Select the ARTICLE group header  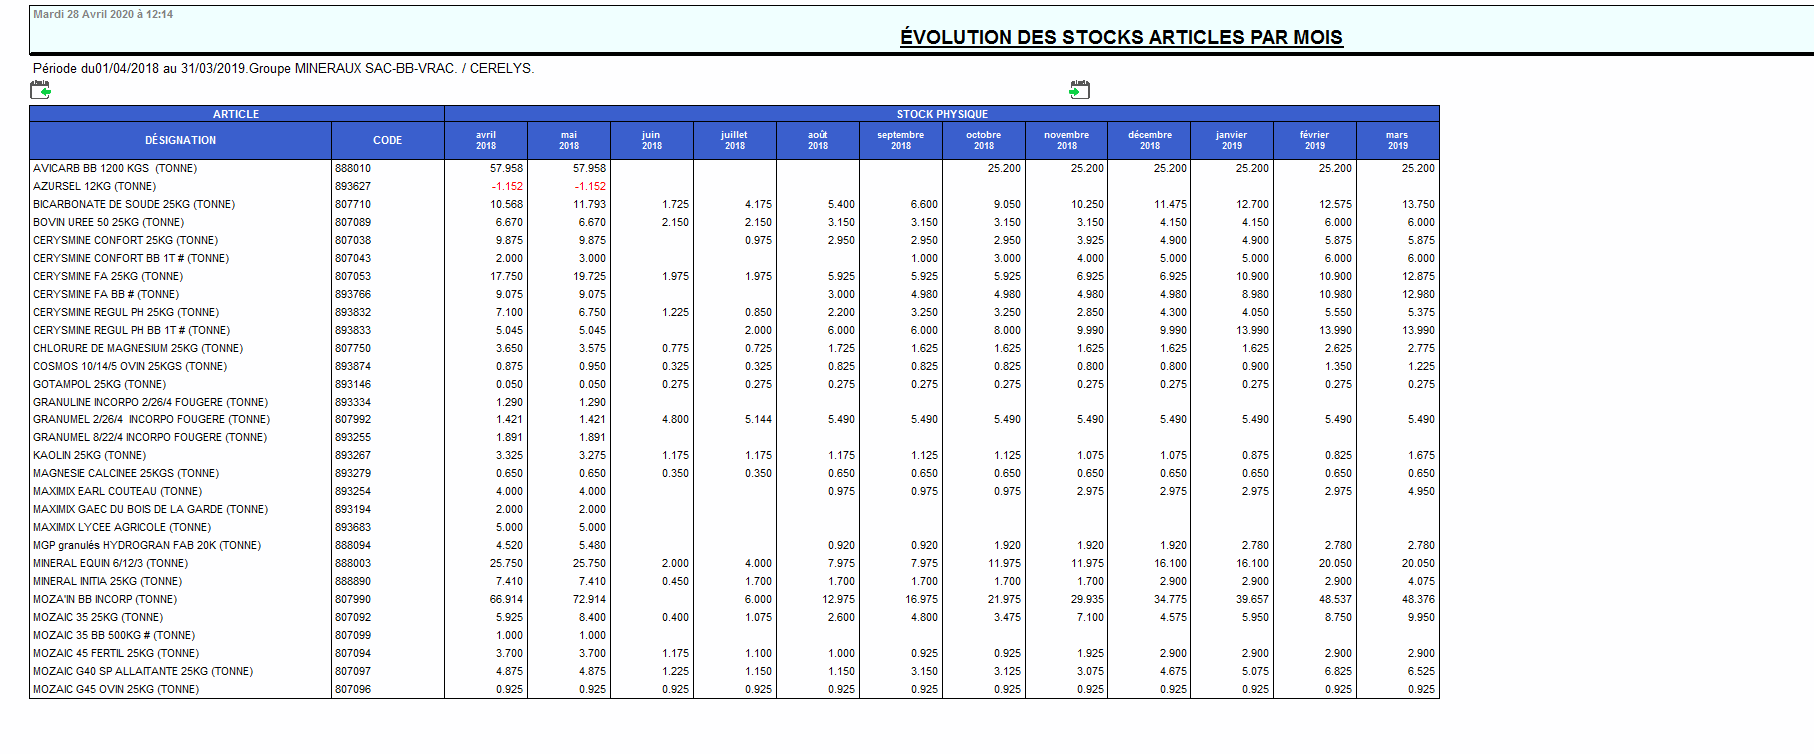236,114
